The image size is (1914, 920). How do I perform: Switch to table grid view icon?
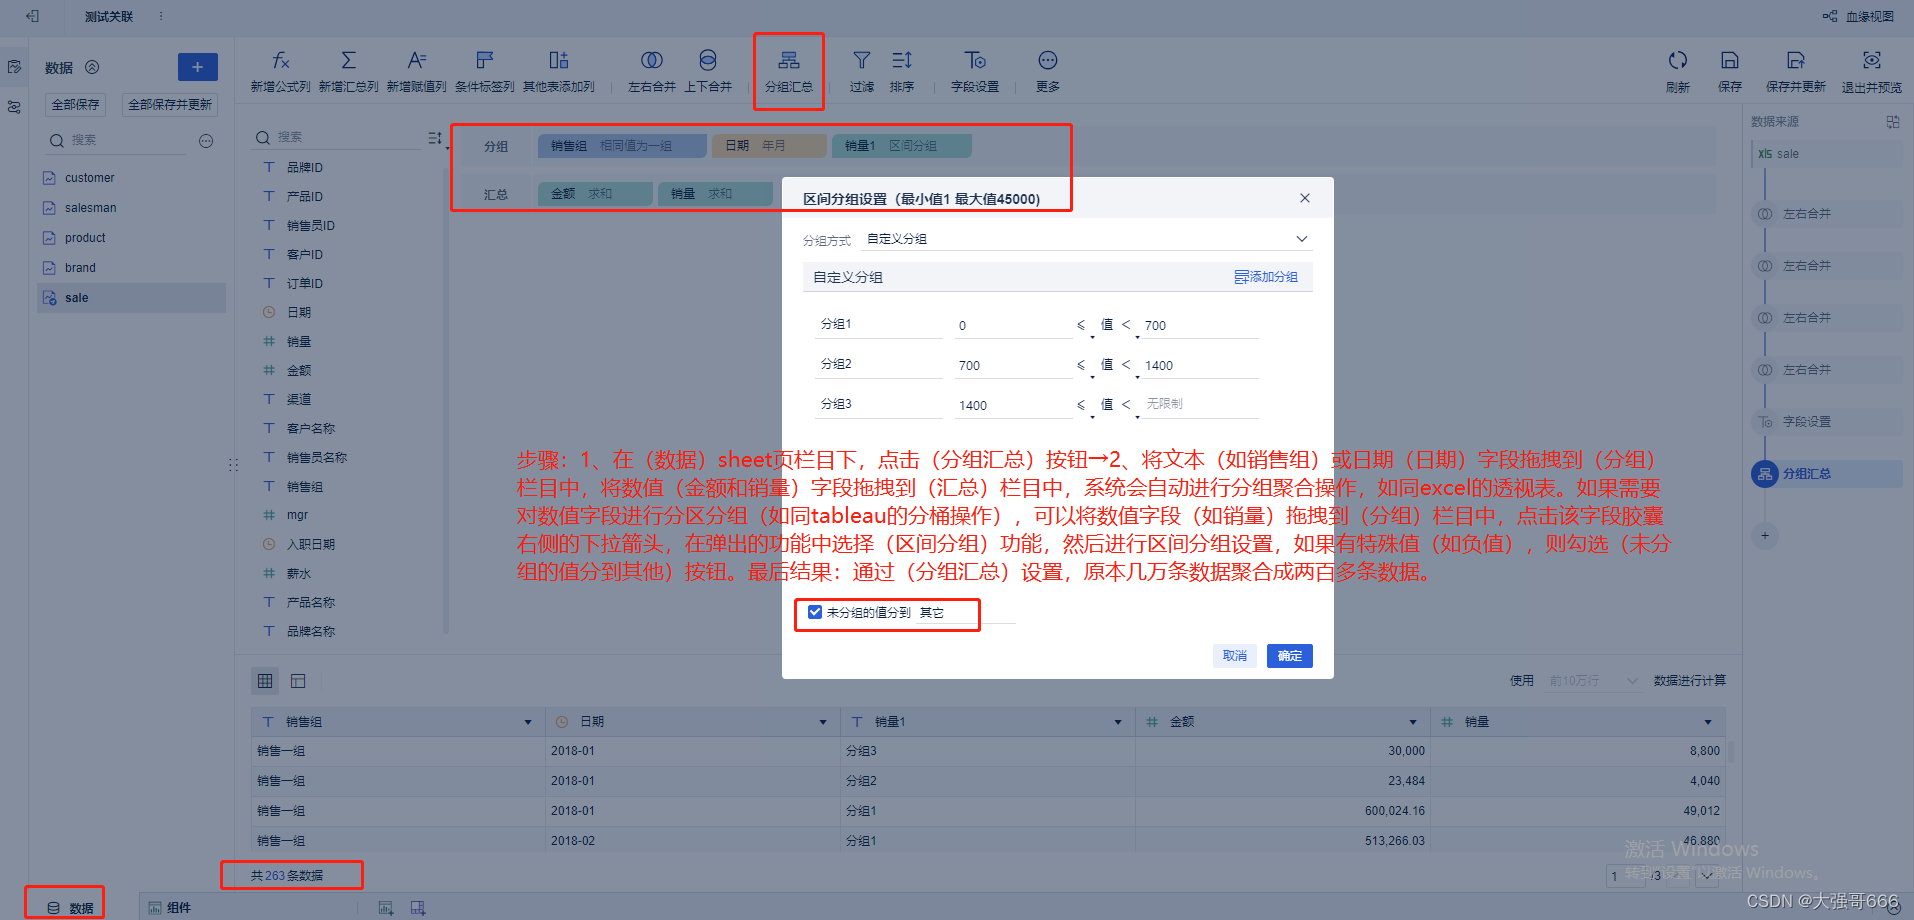click(x=265, y=681)
